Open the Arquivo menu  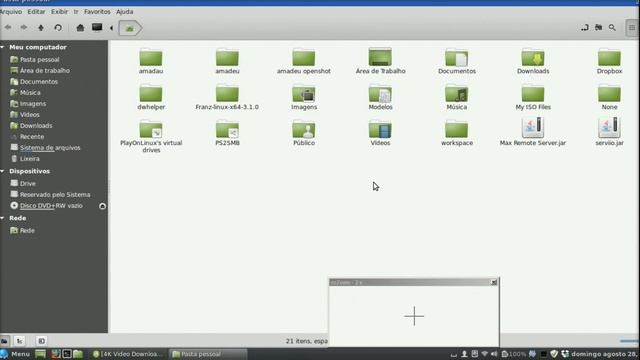(x=11, y=12)
